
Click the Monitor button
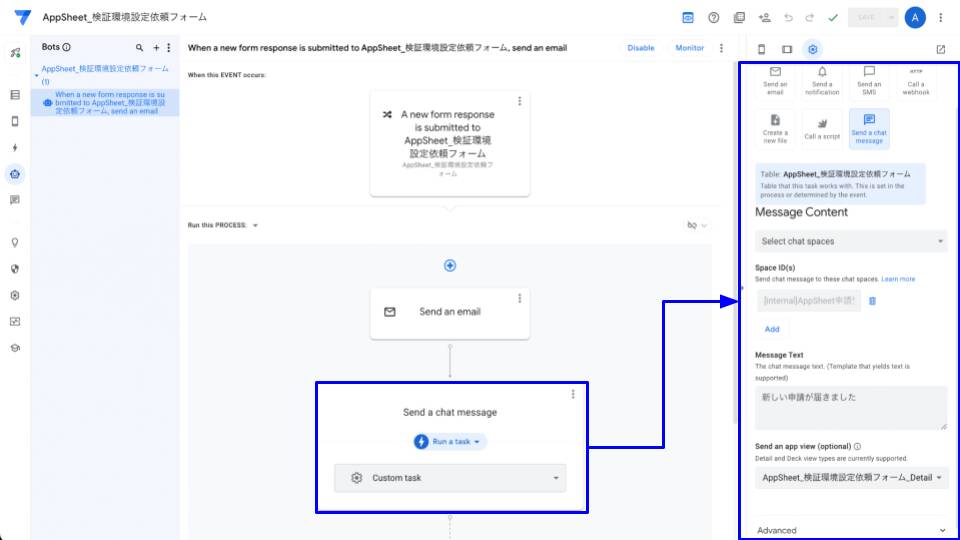pos(689,48)
